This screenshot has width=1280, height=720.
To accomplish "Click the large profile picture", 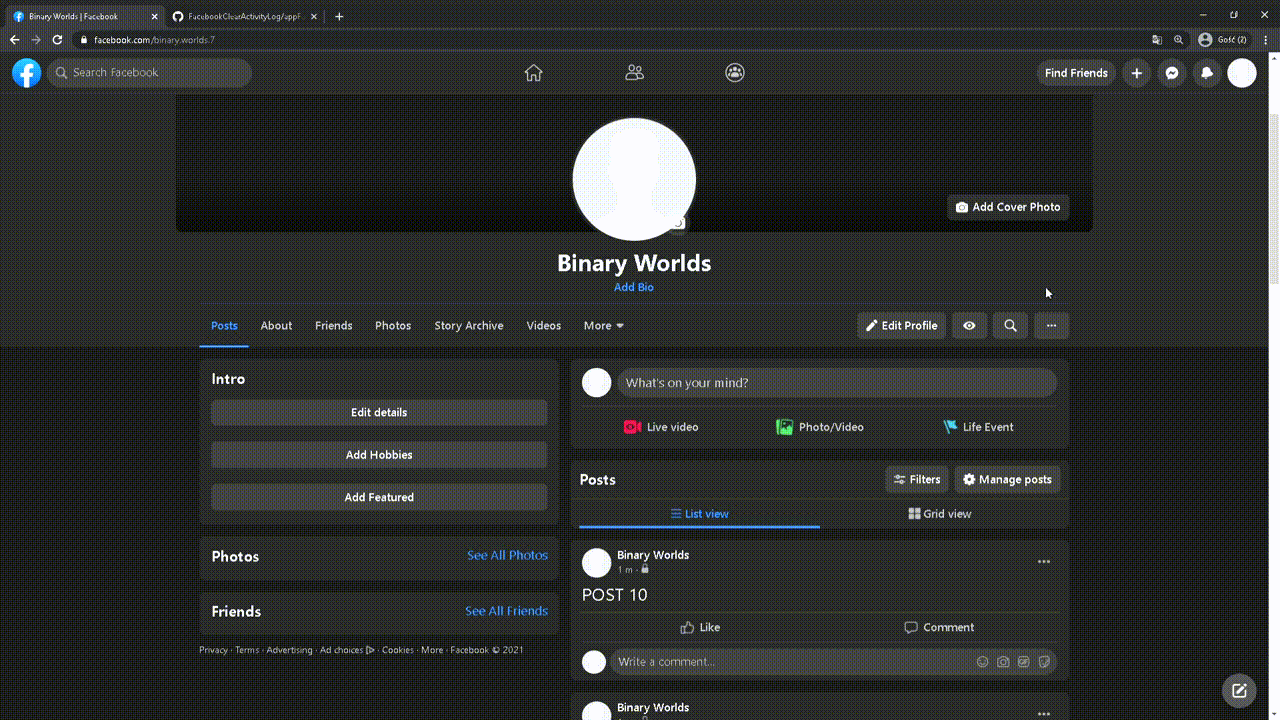I will (634, 179).
